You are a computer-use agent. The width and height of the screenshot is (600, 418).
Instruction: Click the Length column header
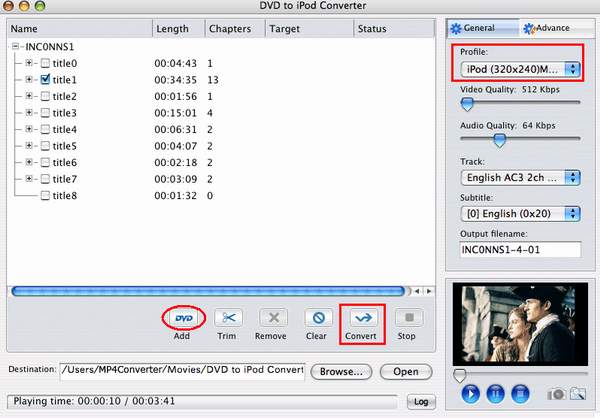[x=179, y=29]
